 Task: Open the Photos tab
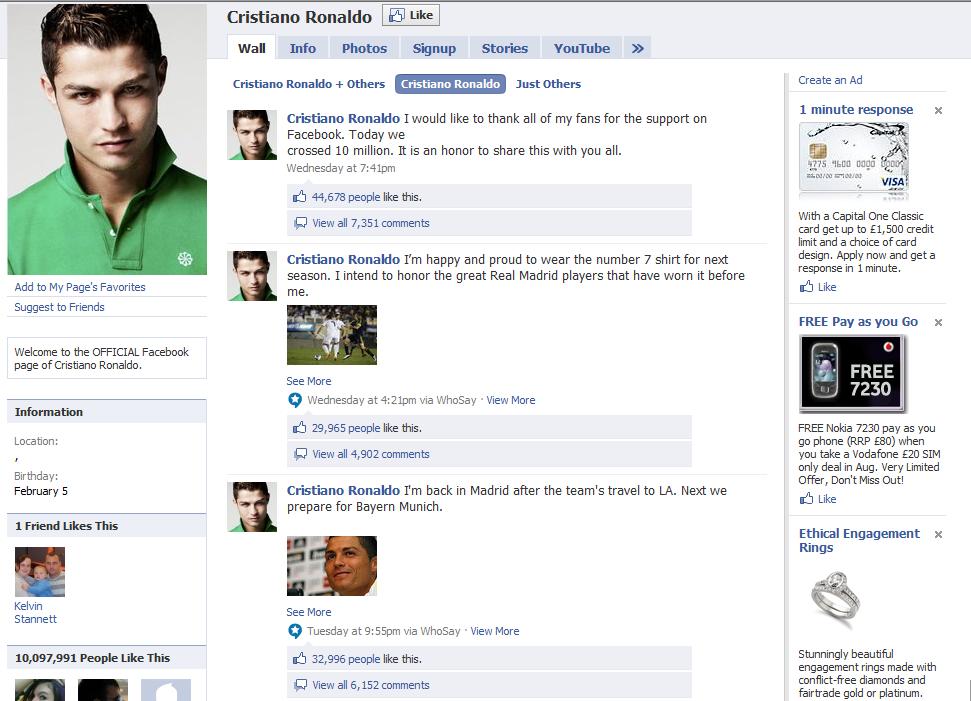364,48
